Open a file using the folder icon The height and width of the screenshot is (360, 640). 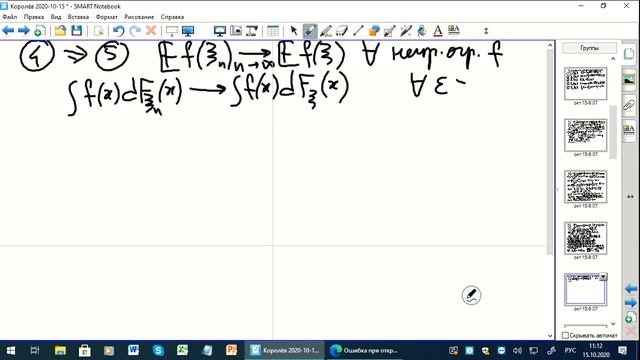pyautogui.click(x=60, y=31)
